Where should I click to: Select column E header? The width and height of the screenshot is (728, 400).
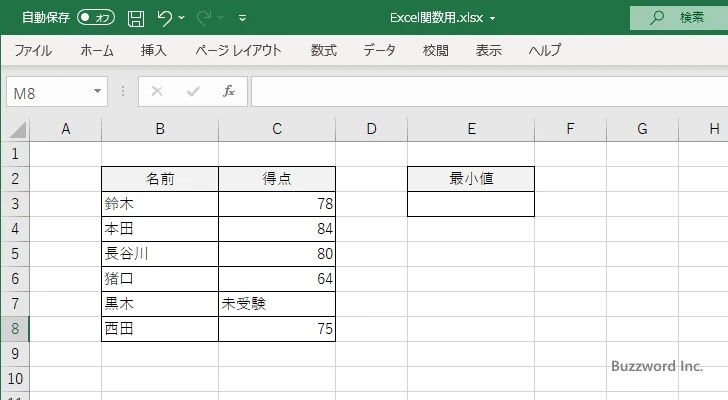[471, 129]
